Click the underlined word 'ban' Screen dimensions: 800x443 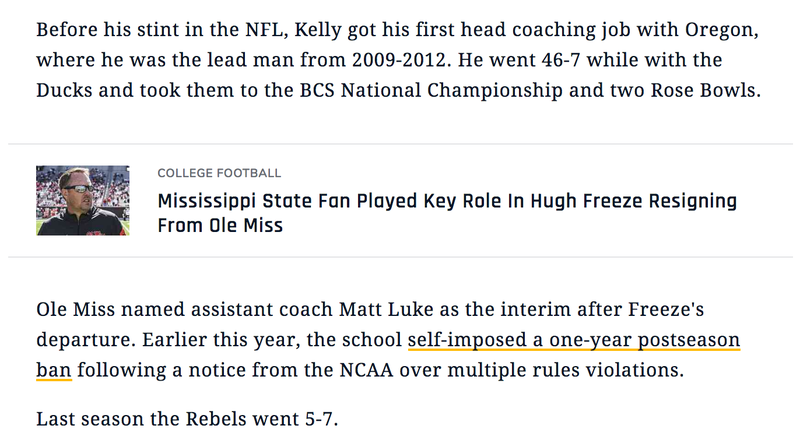[54, 370]
